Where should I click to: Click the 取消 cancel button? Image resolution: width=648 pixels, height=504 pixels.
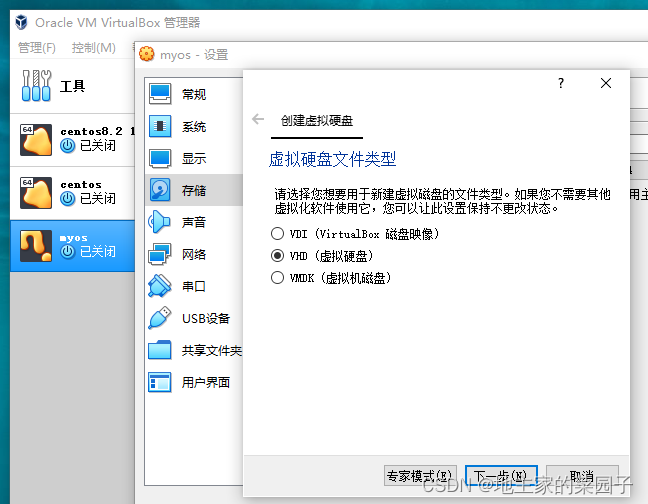click(x=582, y=475)
